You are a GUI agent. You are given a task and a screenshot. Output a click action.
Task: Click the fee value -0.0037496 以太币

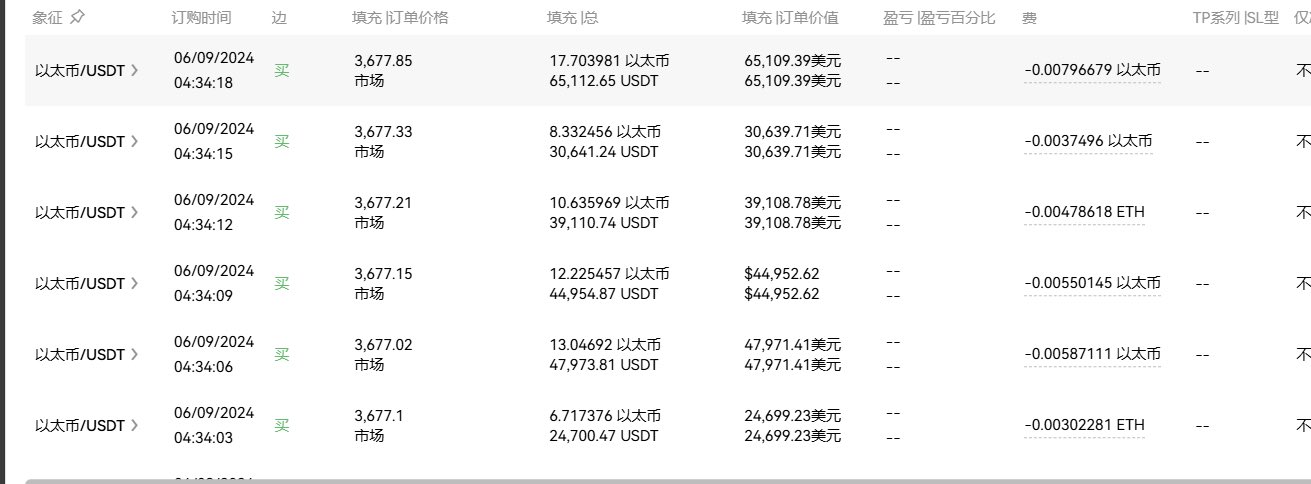tap(1088, 141)
